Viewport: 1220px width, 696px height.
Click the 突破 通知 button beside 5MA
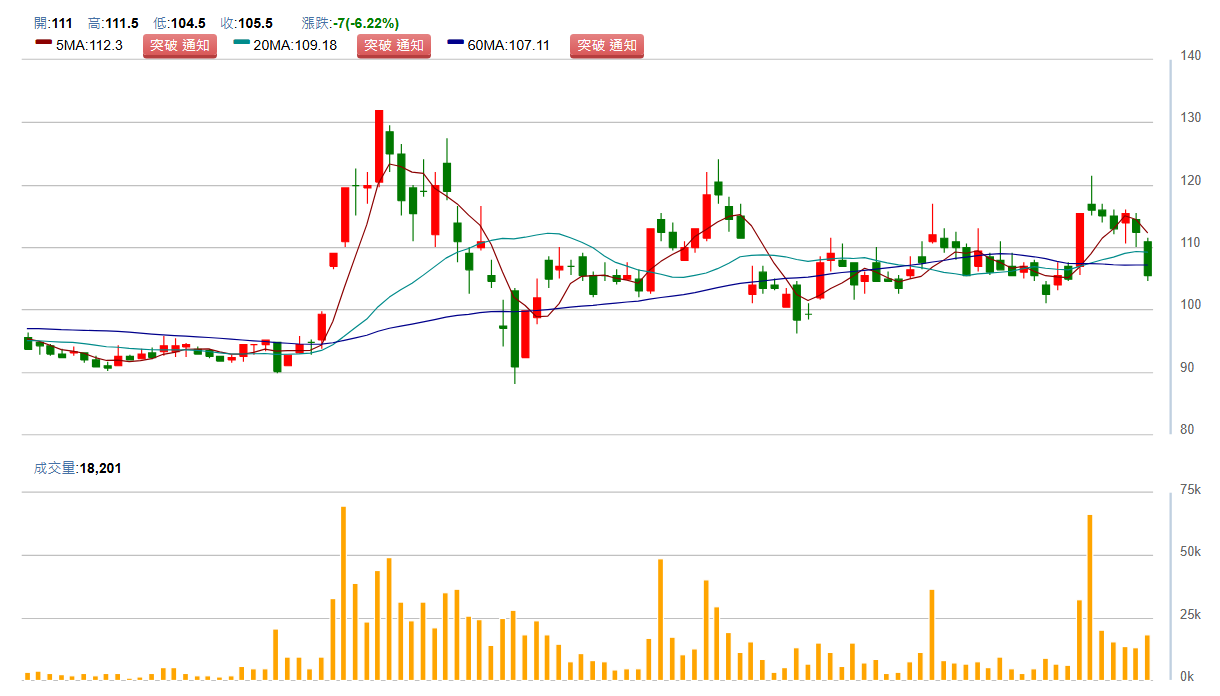[180, 45]
